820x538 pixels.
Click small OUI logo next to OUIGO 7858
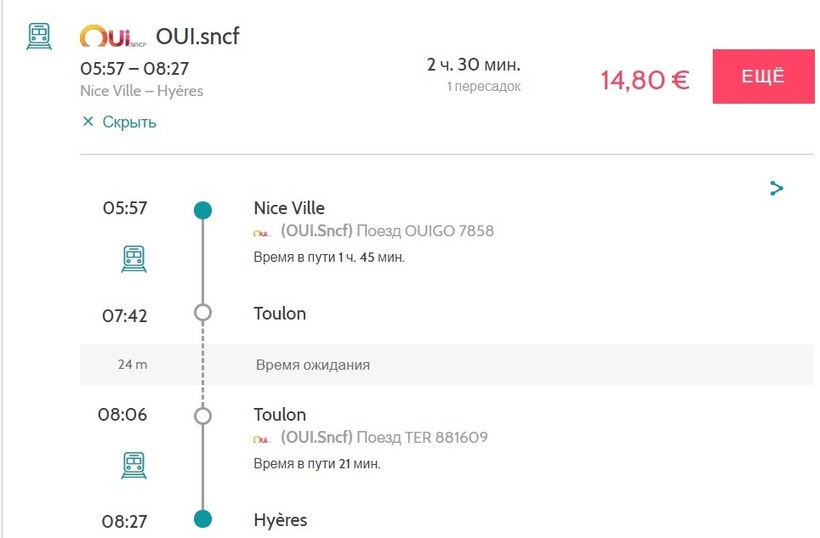pos(262,233)
